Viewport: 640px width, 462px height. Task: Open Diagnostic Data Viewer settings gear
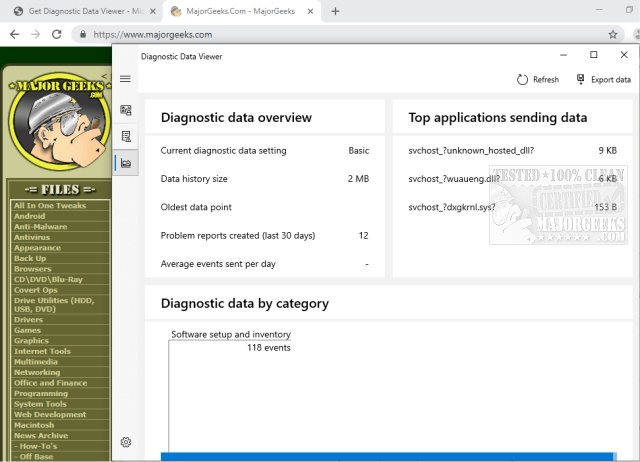coord(126,442)
